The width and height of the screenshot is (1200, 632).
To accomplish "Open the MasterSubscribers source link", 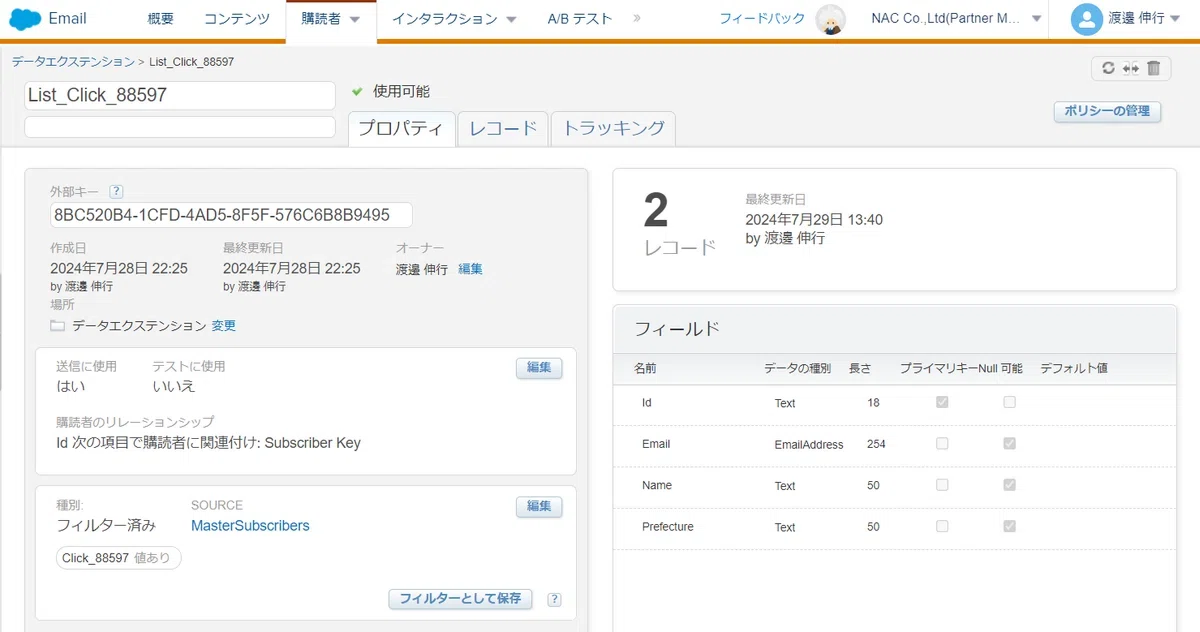I will pyautogui.click(x=250, y=526).
